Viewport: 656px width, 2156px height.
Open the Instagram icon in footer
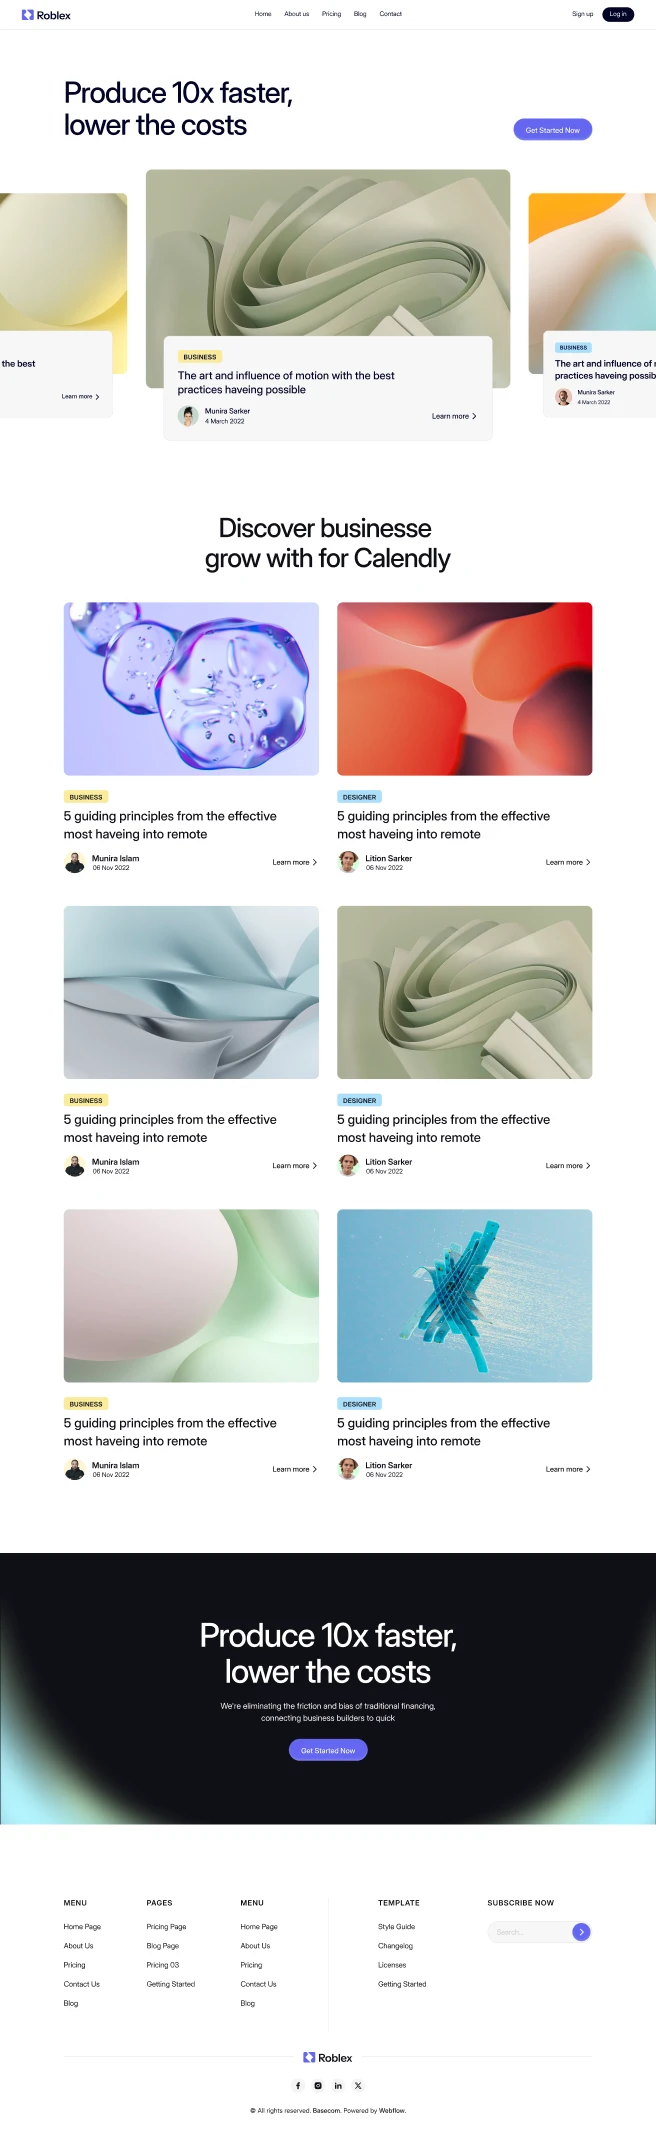(318, 2086)
